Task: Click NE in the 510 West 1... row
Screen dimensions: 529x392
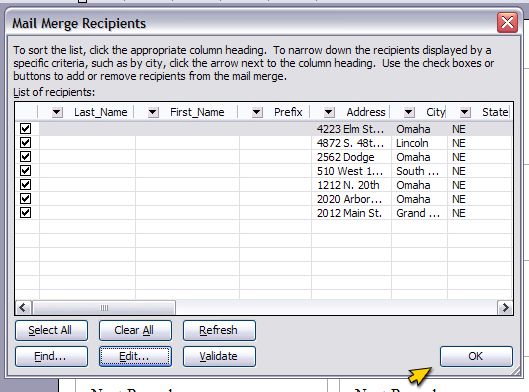Action: tap(458, 171)
